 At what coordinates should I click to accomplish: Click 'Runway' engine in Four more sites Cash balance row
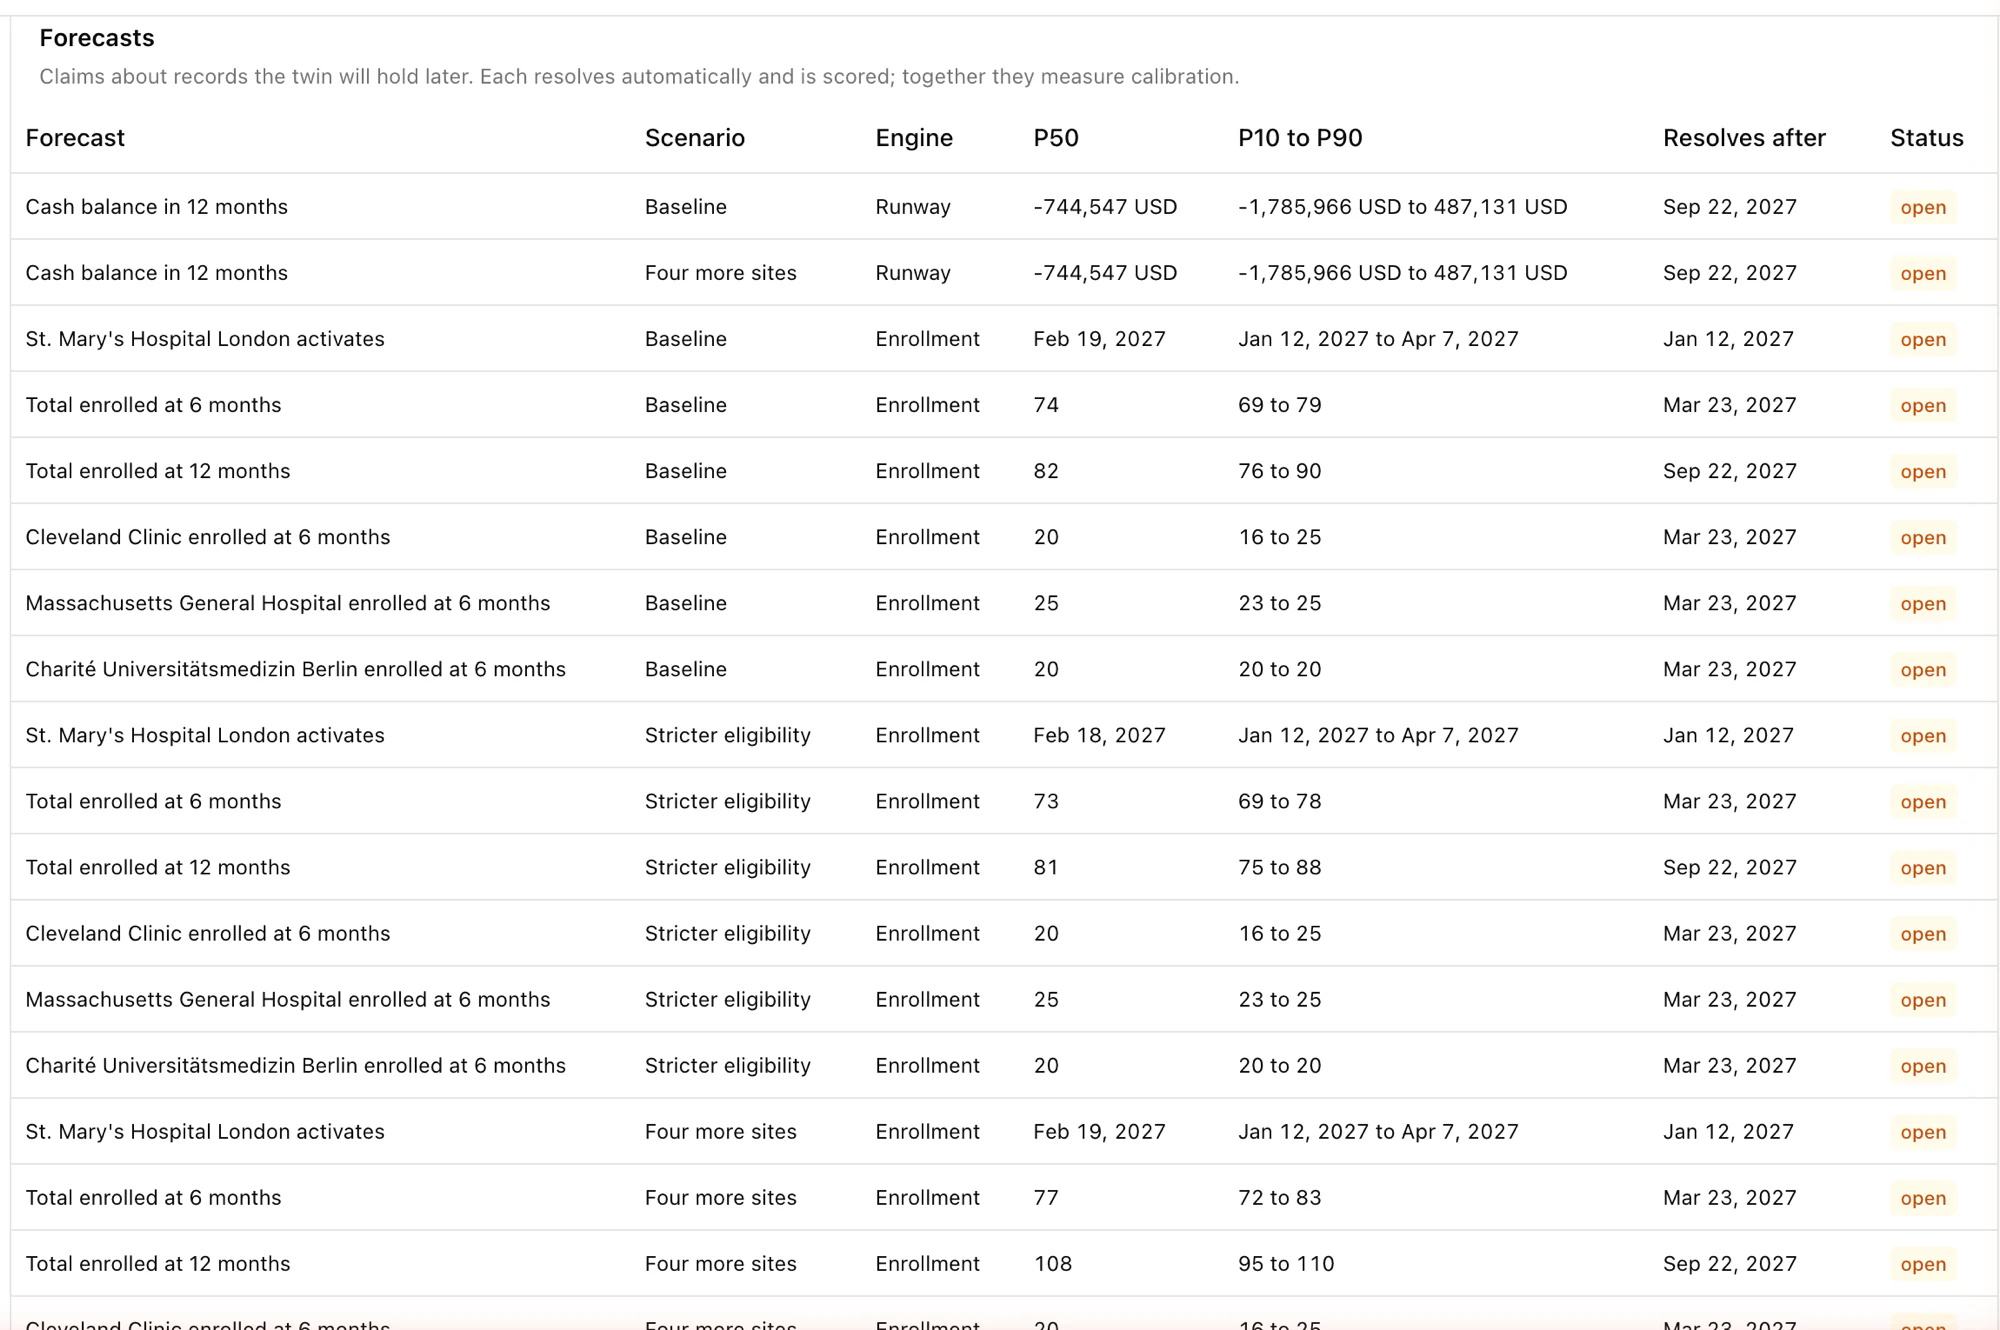pos(913,273)
